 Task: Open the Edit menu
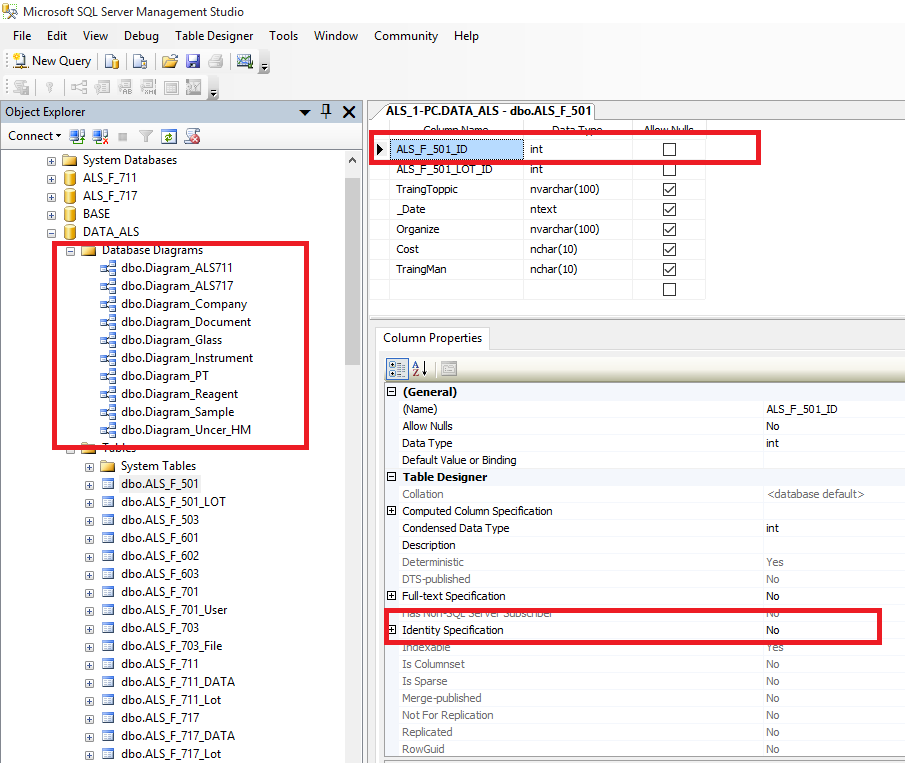(x=57, y=36)
